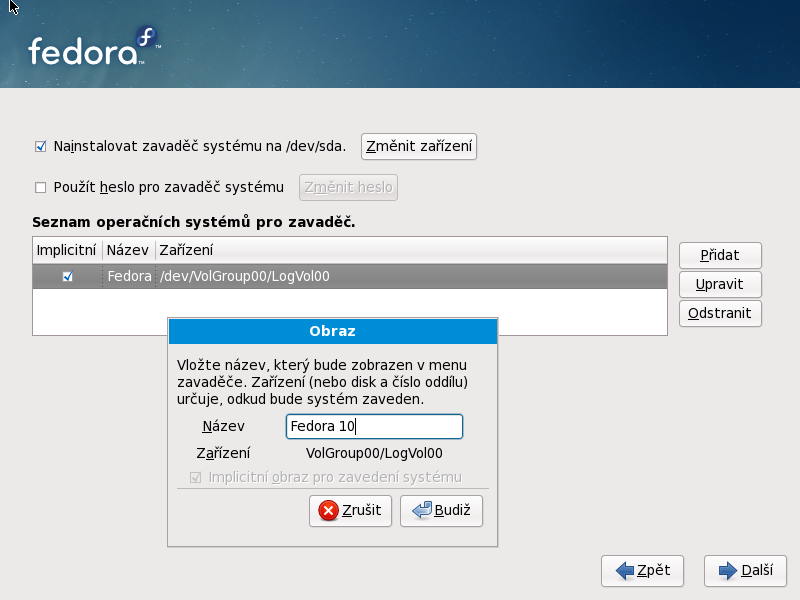Click the Obraz dialog title bar
800x600 pixels.
[x=332, y=331]
